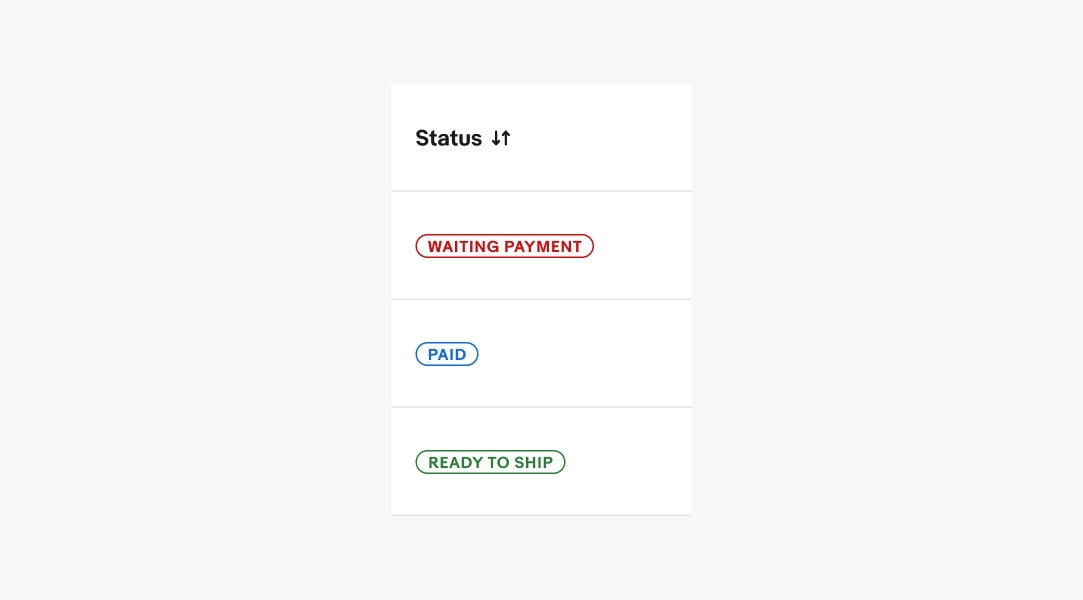This screenshot has width=1083, height=600.
Task: Select the row containing WAITING PAYMENT
Action: click(541, 245)
